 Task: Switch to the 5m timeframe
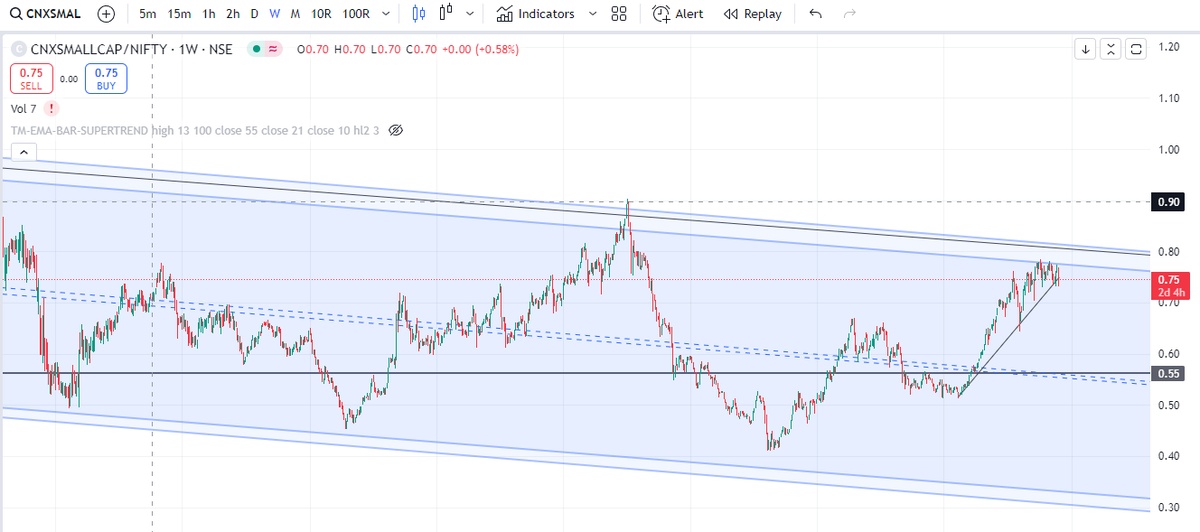pos(147,14)
